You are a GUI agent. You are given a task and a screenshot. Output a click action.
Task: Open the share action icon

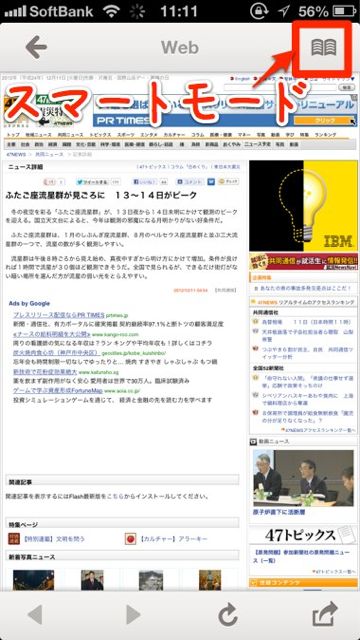tap(325, 614)
